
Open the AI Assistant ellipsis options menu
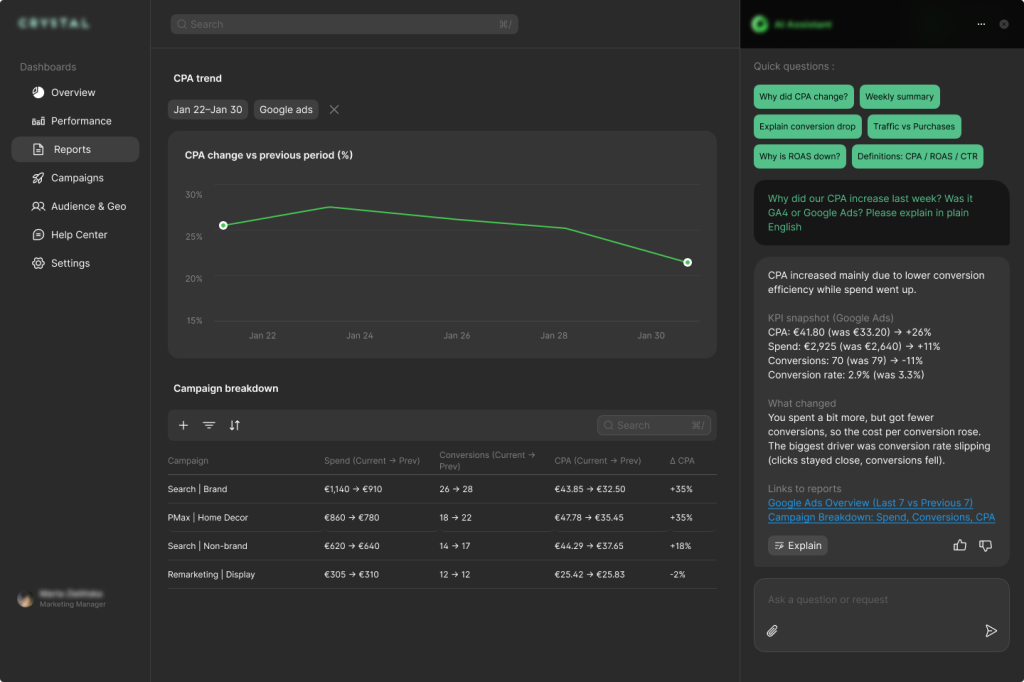pyautogui.click(x=981, y=24)
